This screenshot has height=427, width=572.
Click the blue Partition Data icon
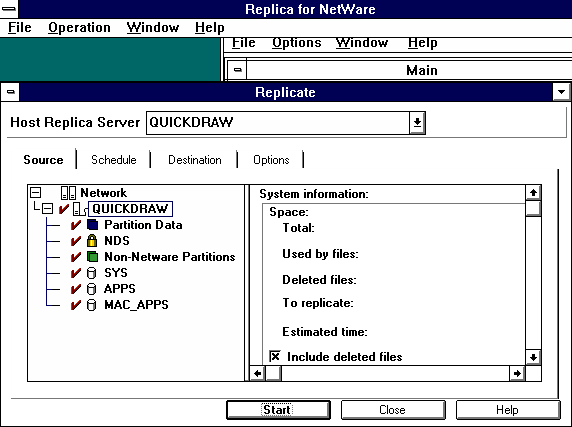point(92,225)
